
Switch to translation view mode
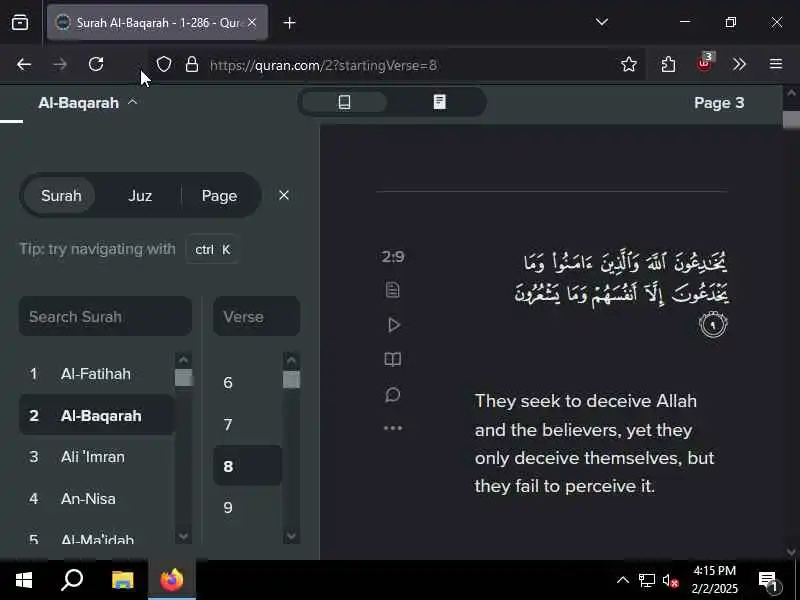pos(344,102)
